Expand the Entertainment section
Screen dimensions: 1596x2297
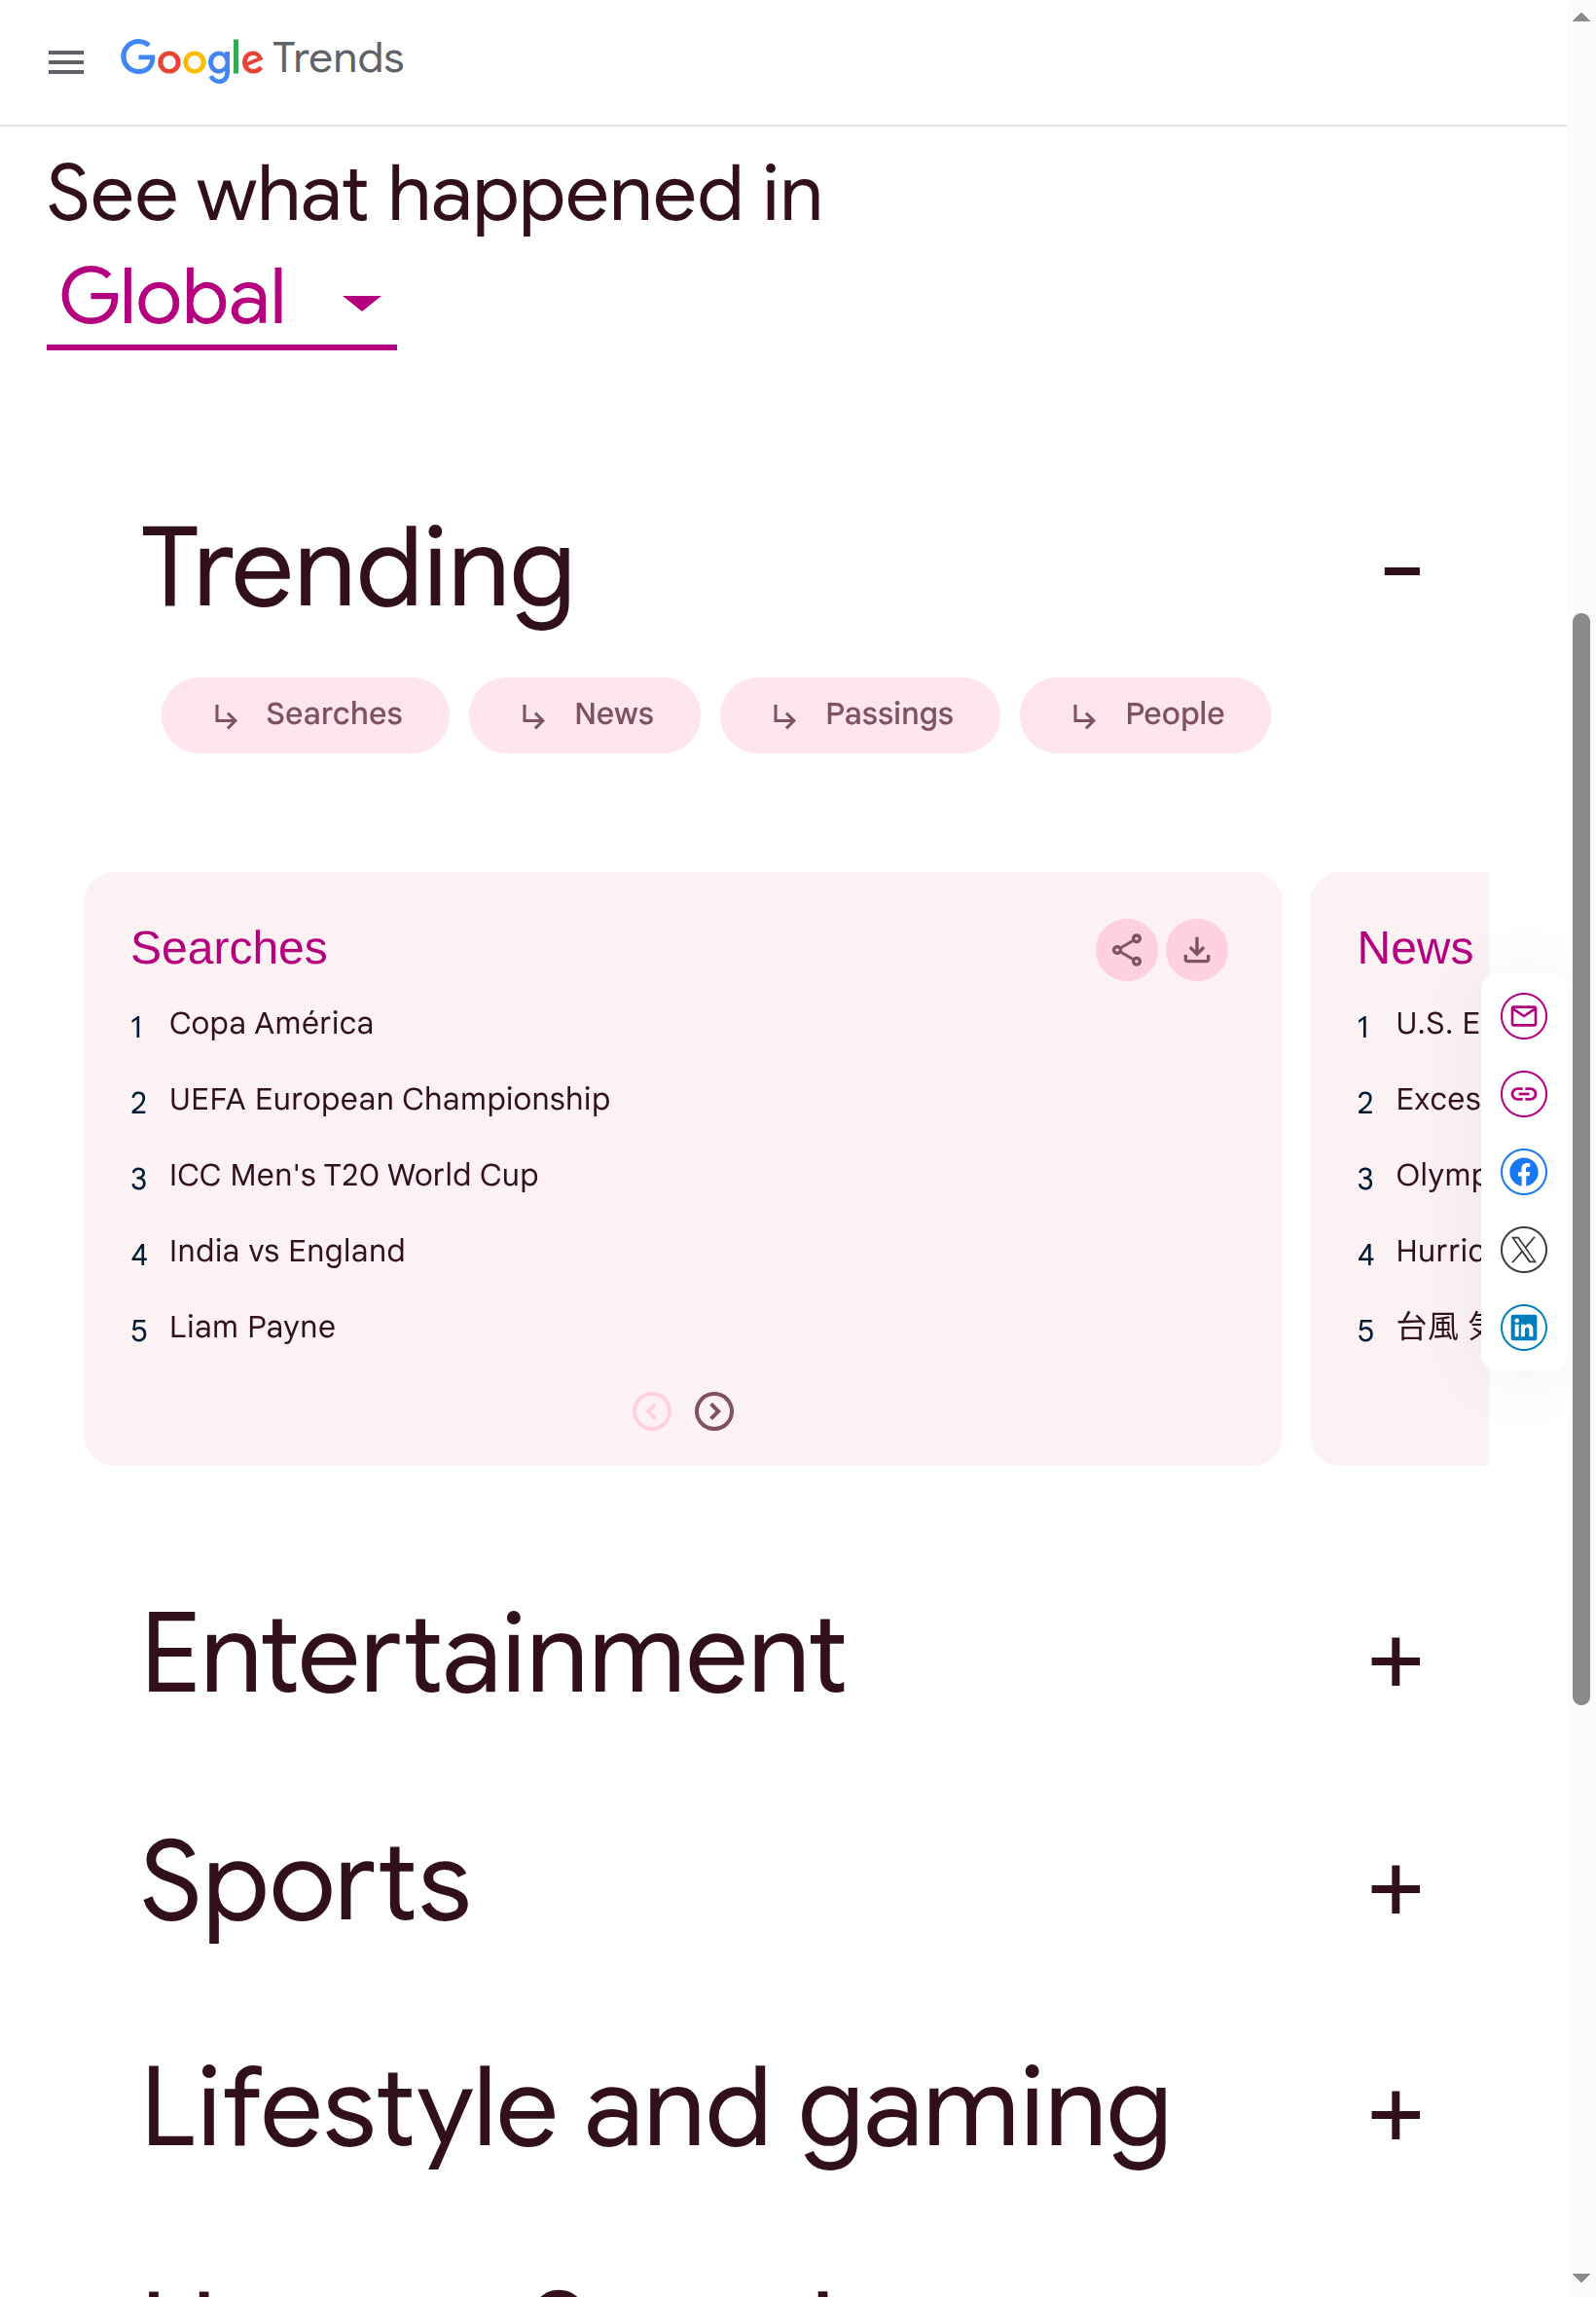(x=1395, y=1662)
